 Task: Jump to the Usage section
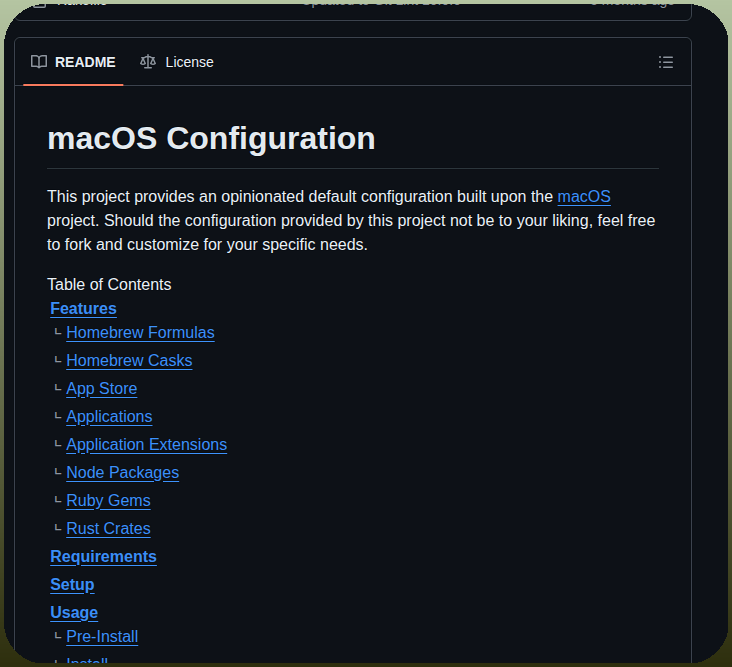click(x=74, y=612)
